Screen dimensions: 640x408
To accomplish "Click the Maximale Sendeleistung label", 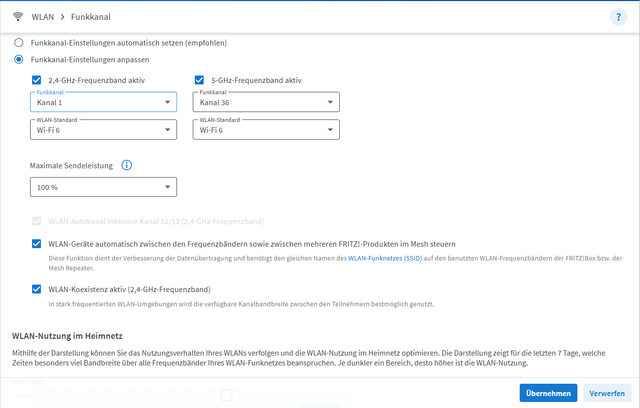I will point(71,166).
